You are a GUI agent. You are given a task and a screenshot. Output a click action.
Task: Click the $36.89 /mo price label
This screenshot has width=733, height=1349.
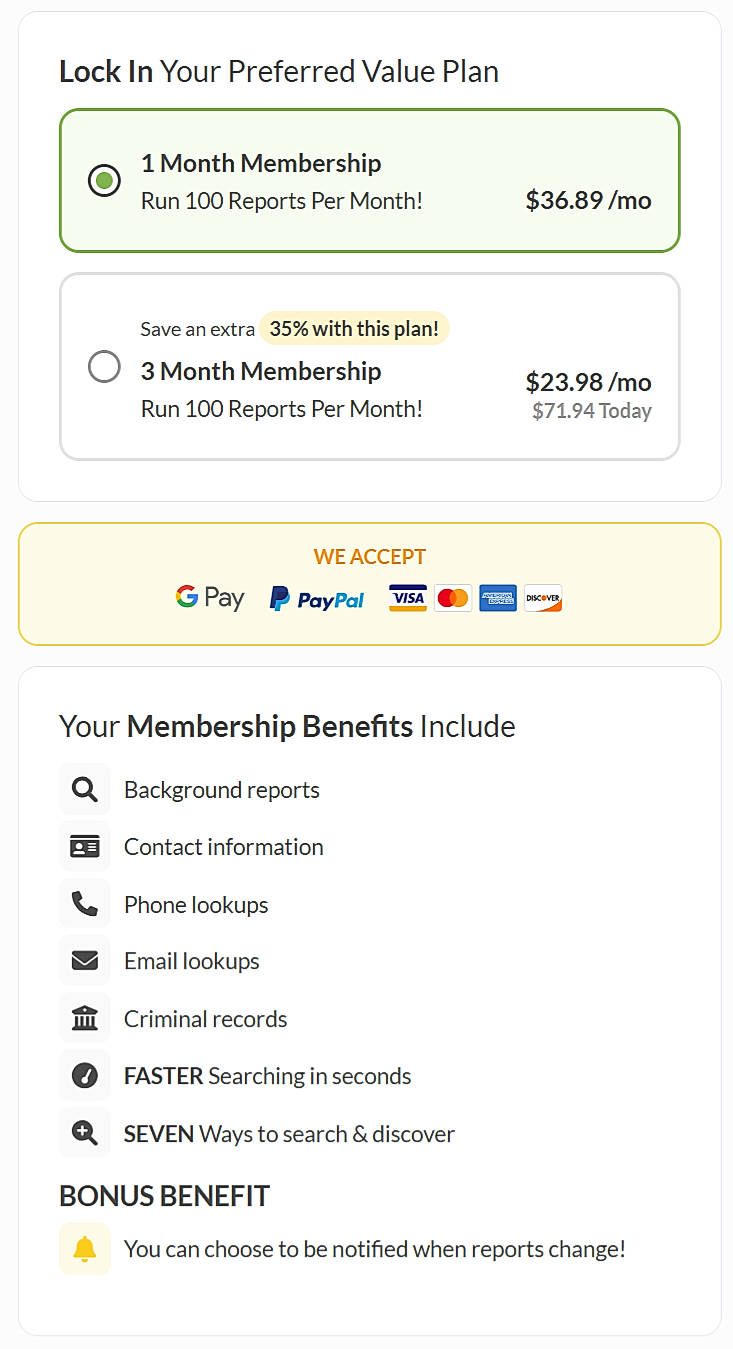589,200
